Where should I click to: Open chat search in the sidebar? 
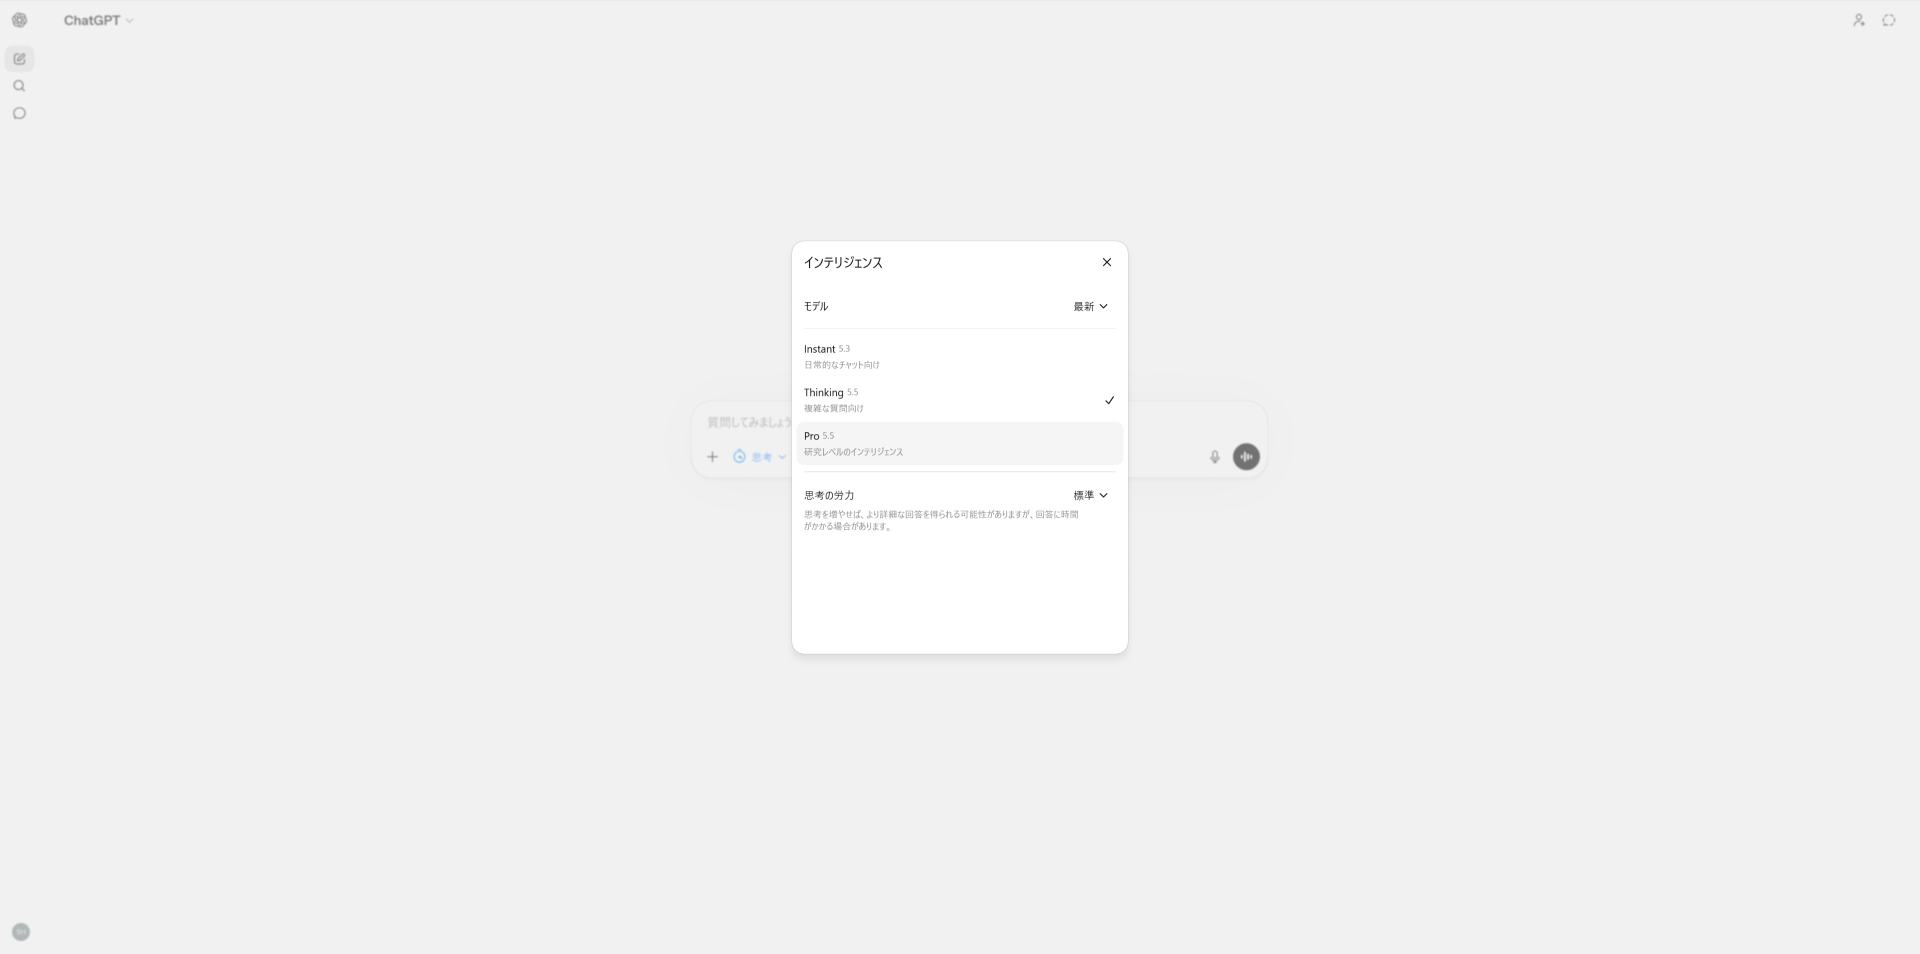[x=19, y=86]
